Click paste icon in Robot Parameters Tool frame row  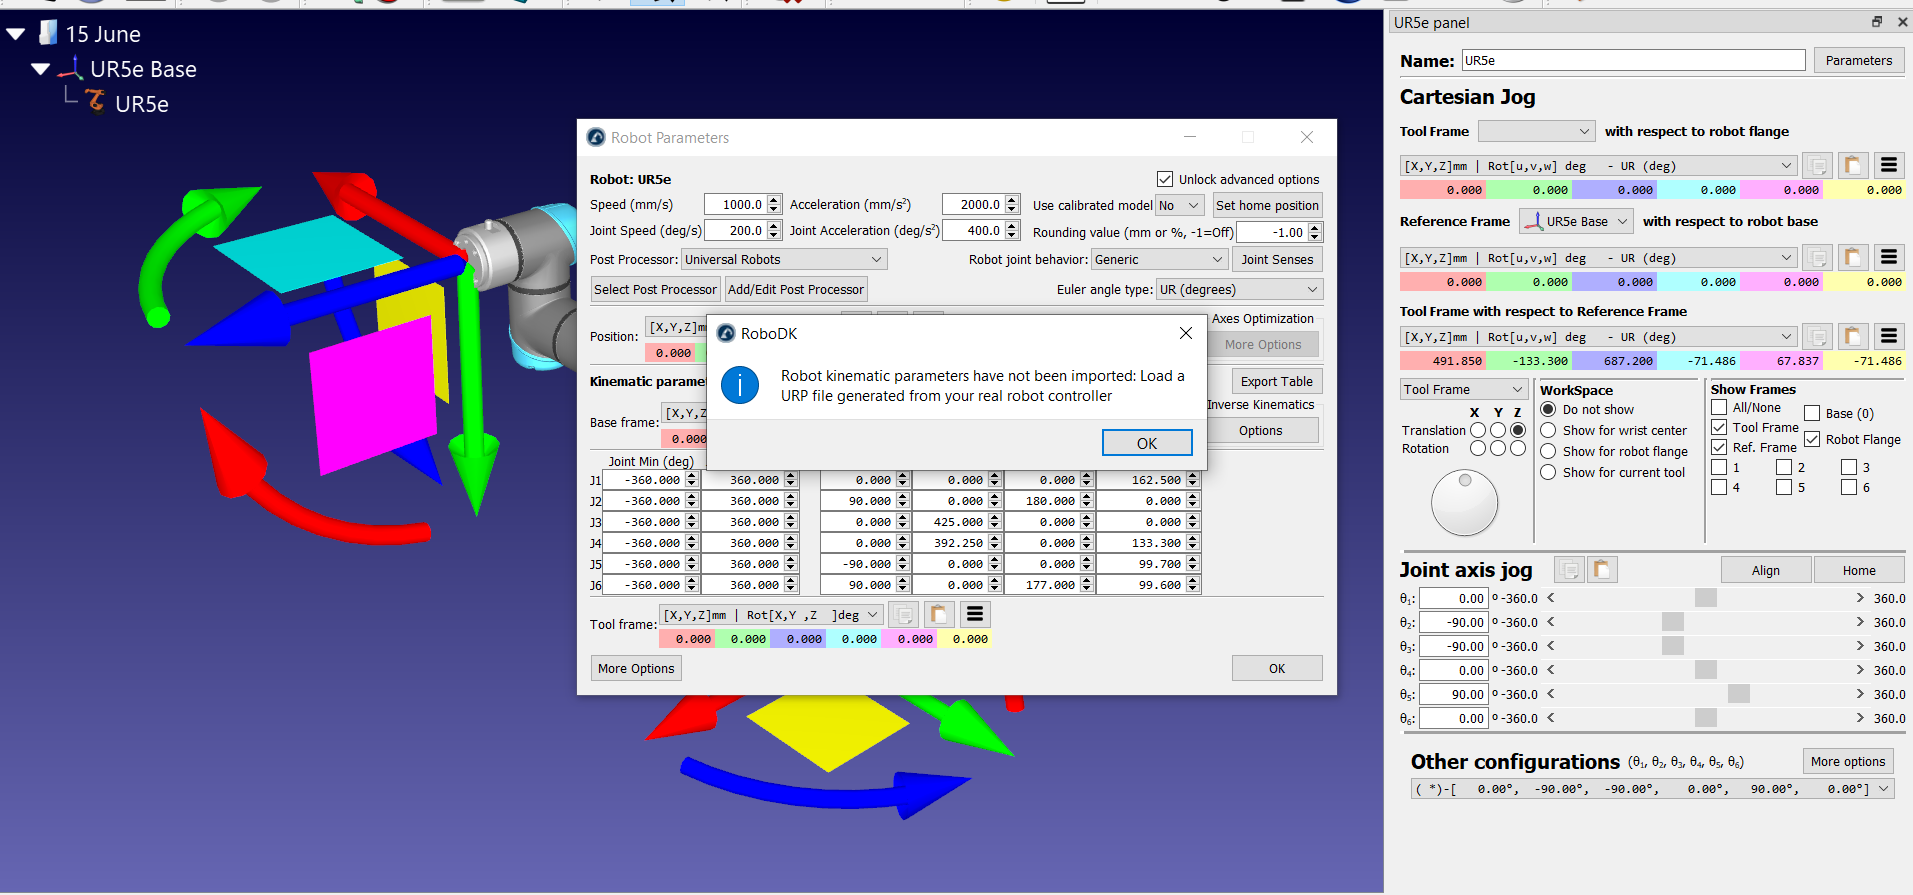coord(939,614)
